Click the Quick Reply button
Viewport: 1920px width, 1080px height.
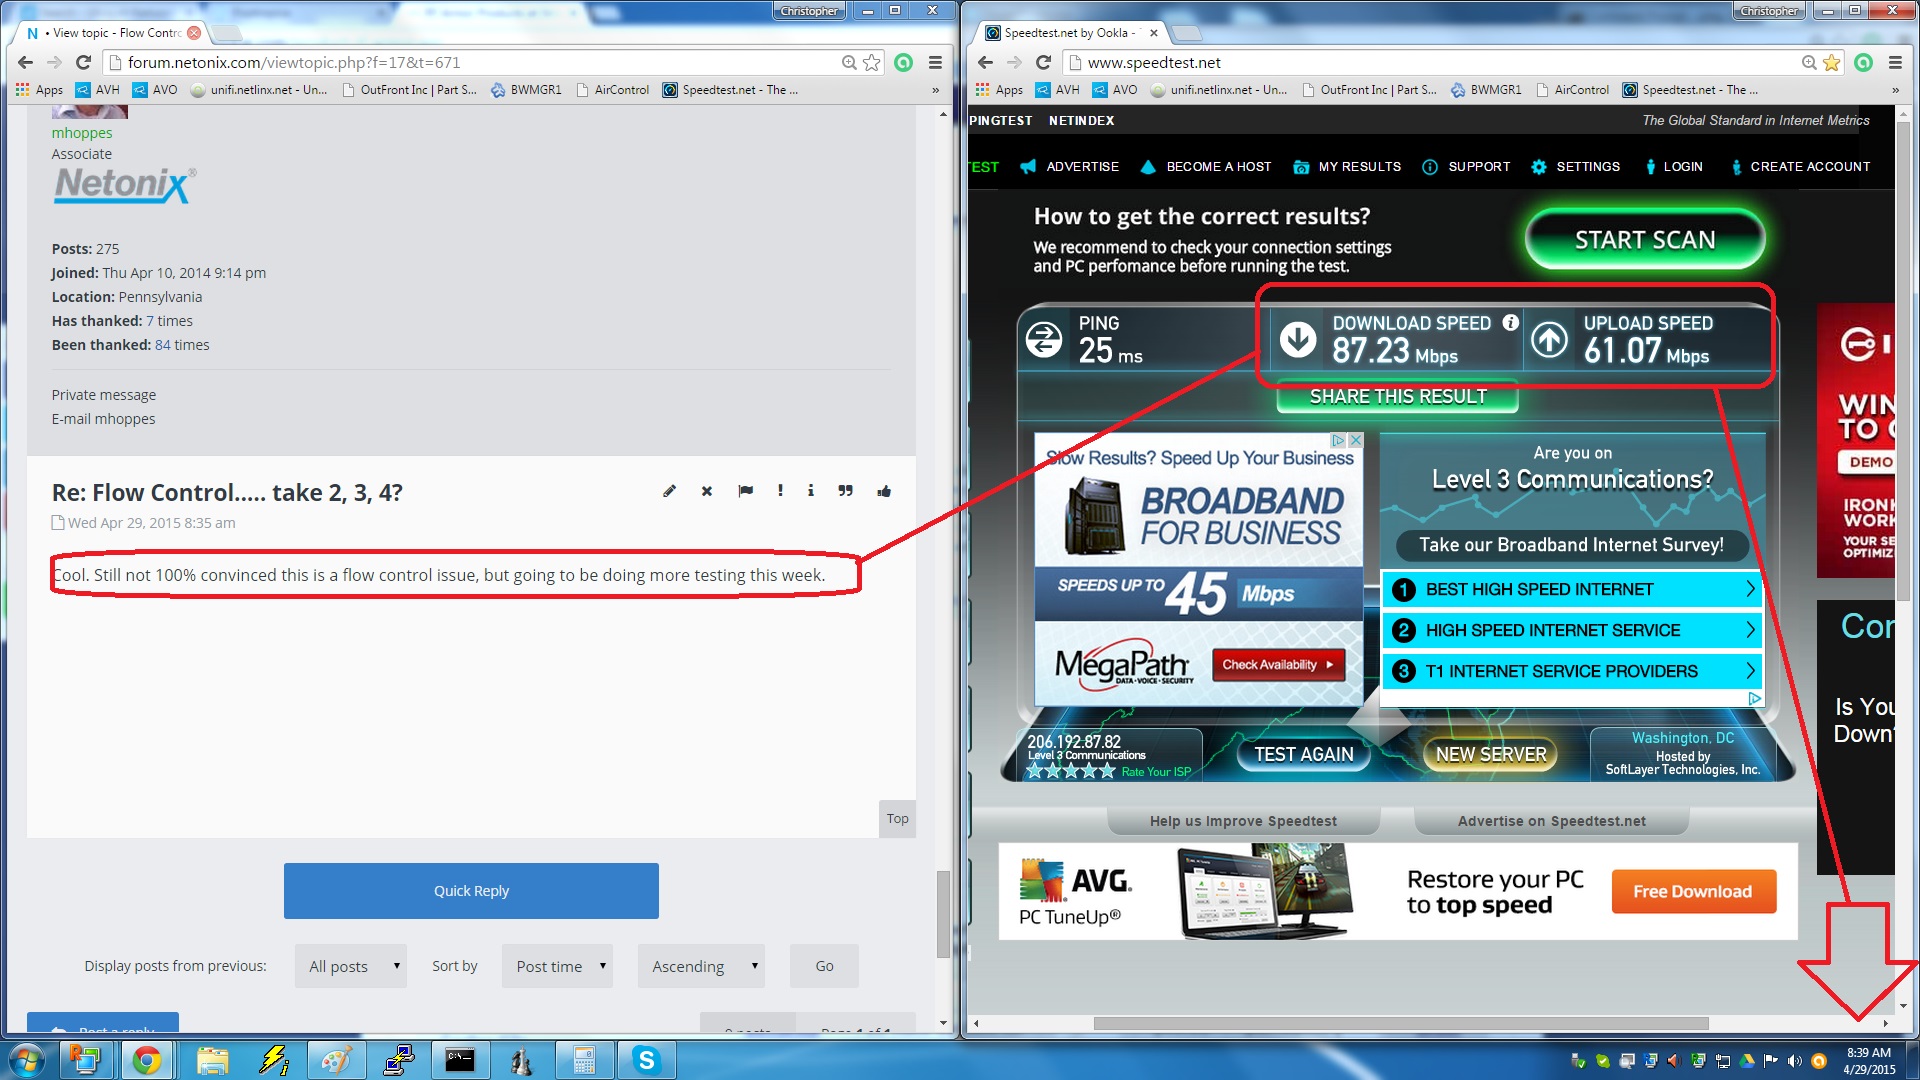point(471,891)
